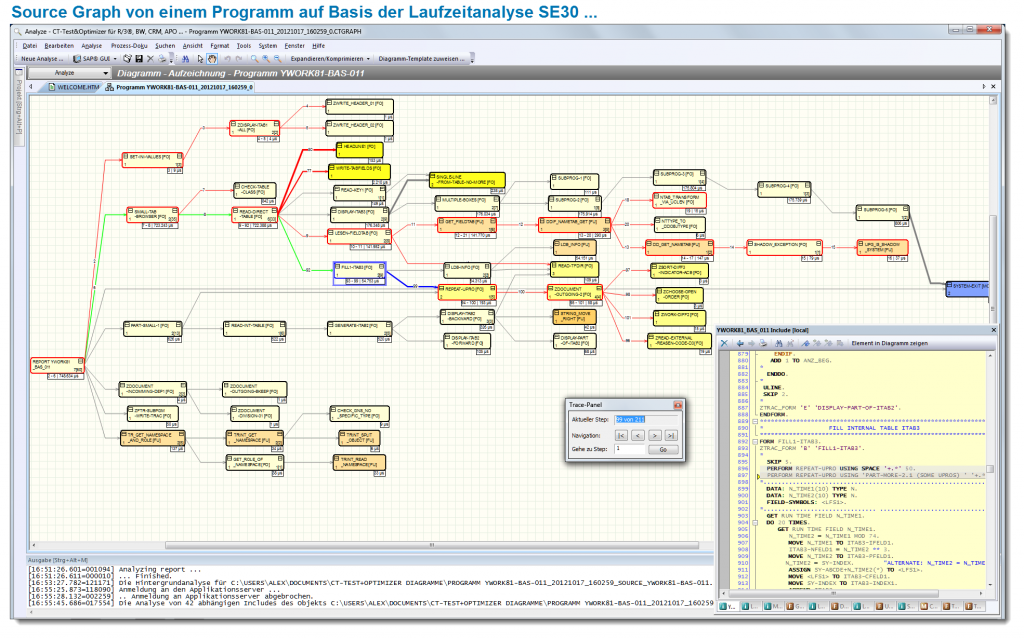Click the back arrow icon in the include panel
Image resolution: width=1024 pixels, height=639 pixels.
click(740, 342)
